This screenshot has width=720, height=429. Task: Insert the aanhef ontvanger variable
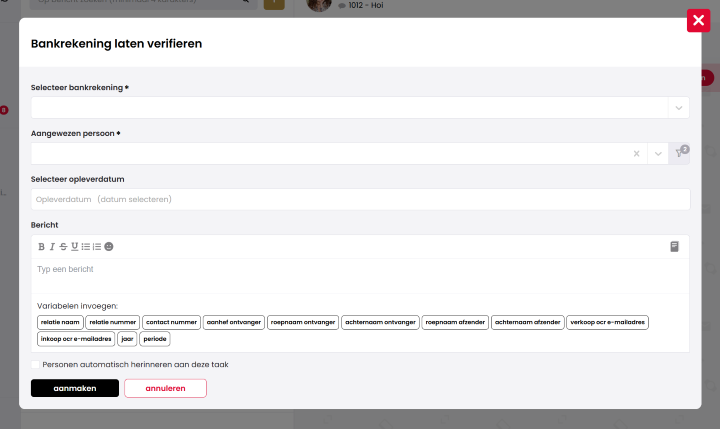point(234,322)
